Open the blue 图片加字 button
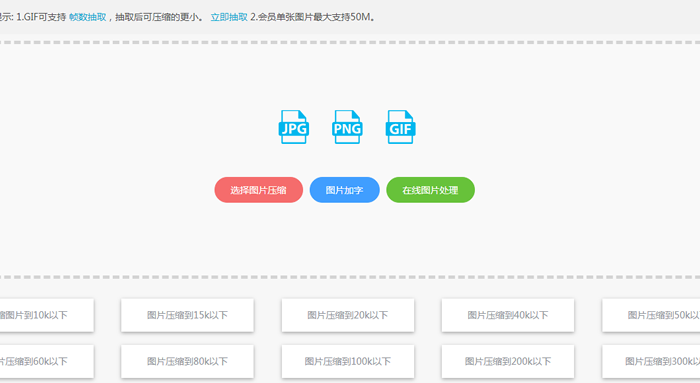The height and width of the screenshot is (383, 700). point(345,190)
